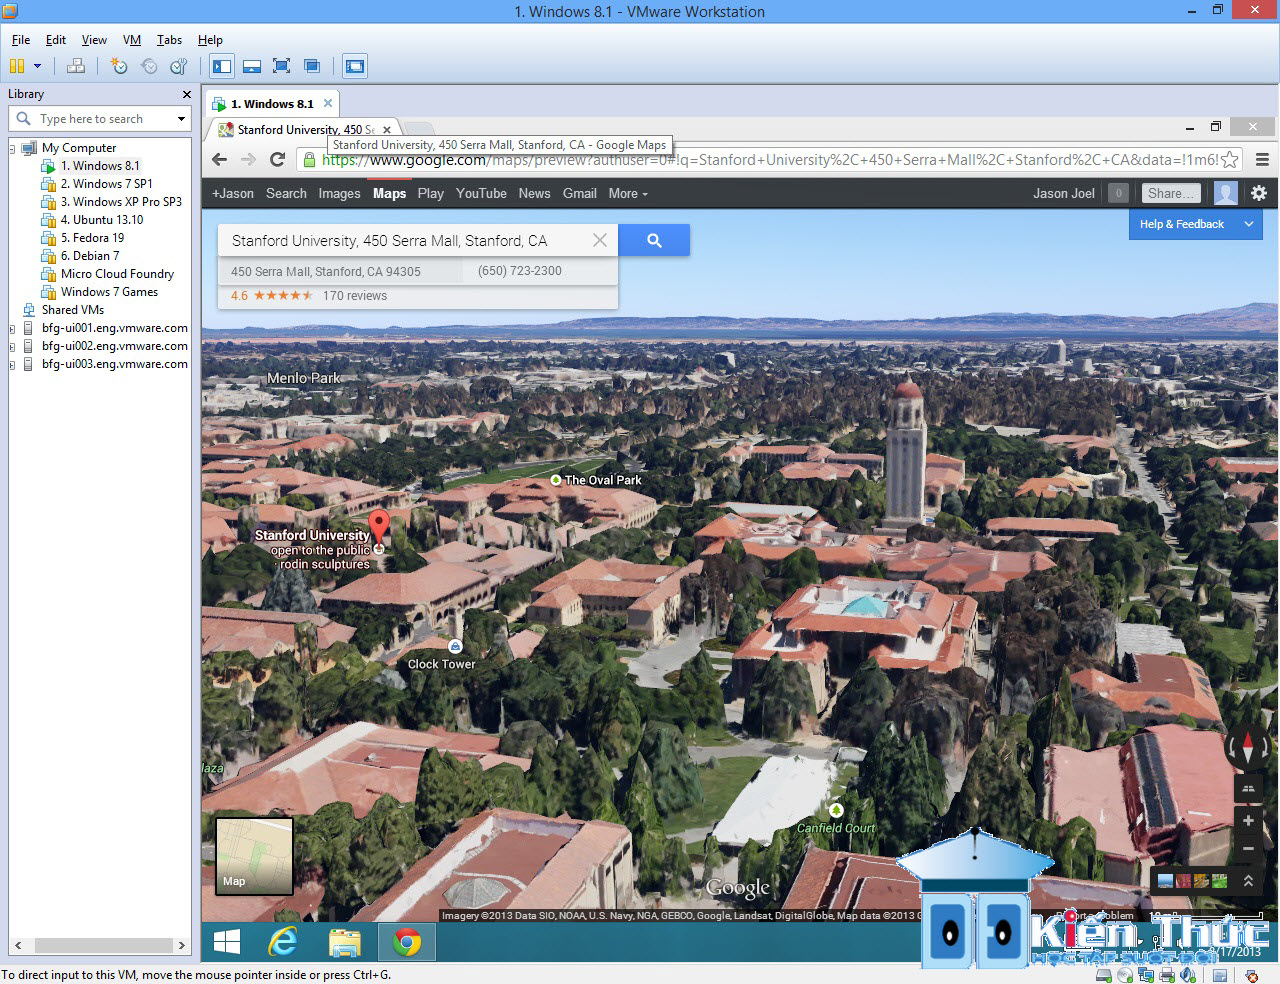Click the Share button in Google bar
Viewport: 1280px width, 984px height.
coord(1171,193)
